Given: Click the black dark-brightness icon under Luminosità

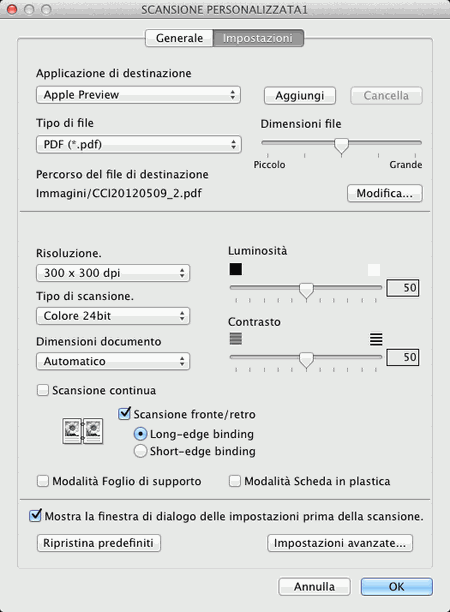Looking at the screenshot, I should click(x=236, y=269).
